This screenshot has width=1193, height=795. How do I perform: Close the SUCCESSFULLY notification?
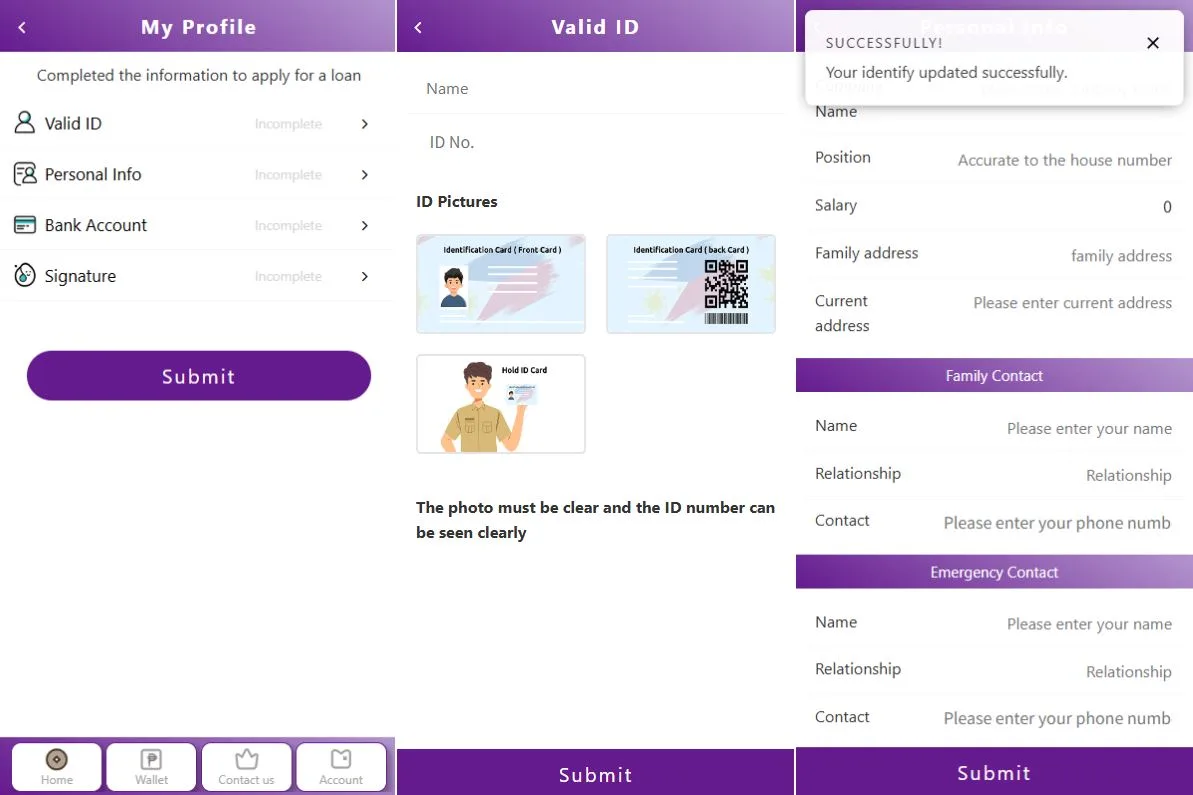pyautogui.click(x=1153, y=43)
